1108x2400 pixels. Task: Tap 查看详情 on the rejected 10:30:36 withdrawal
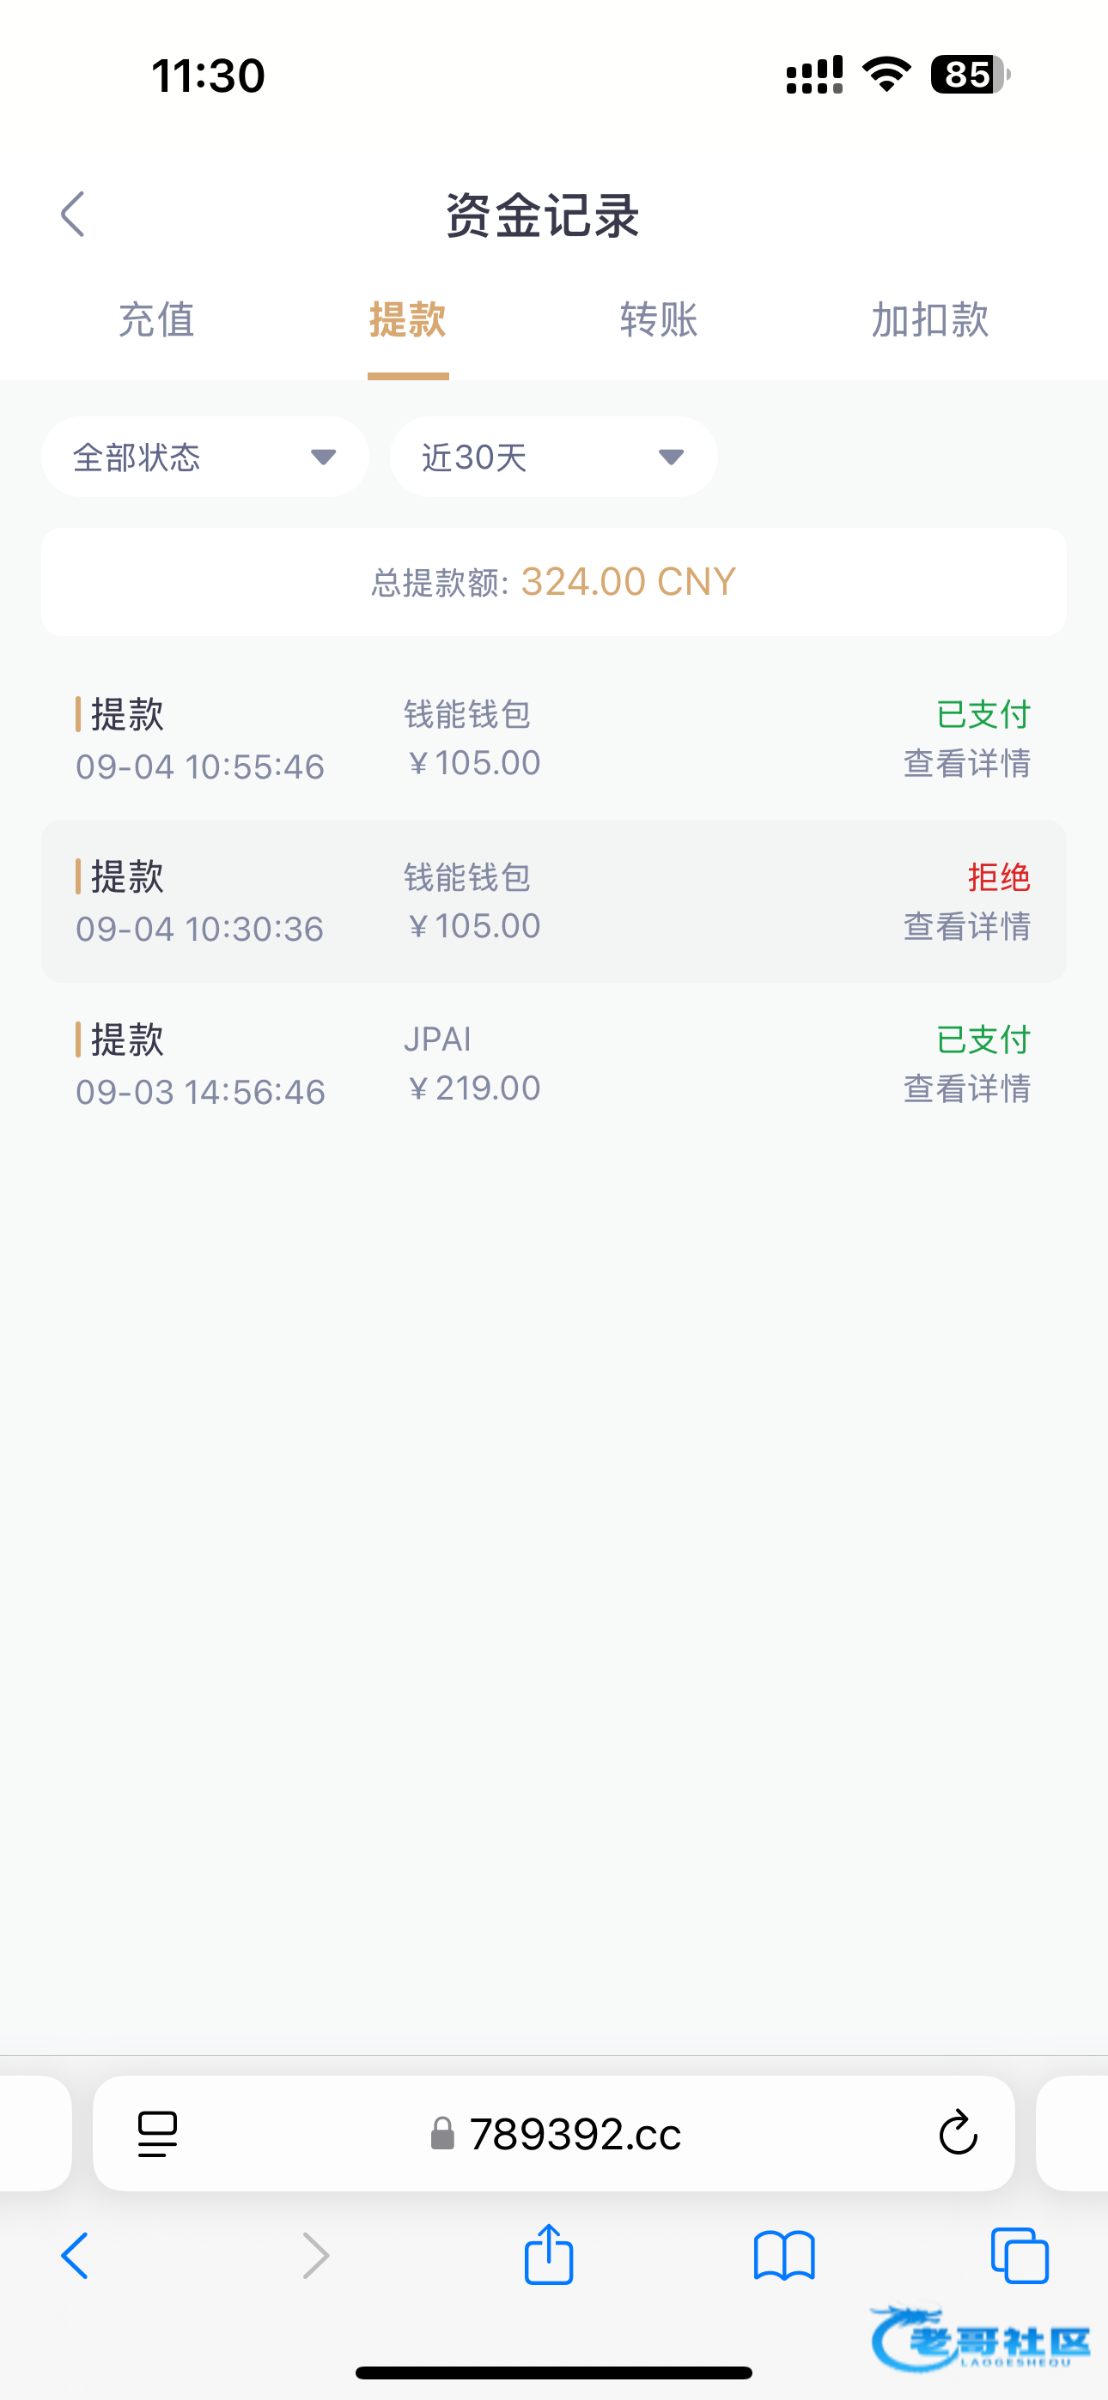[966, 927]
